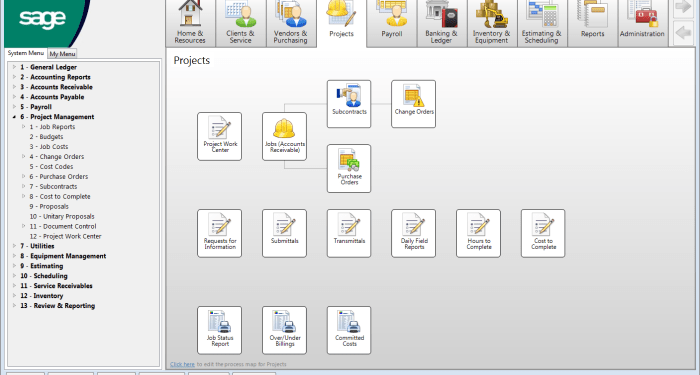Image resolution: width=700 pixels, height=375 pixels.
Task: Open the Job Status Report icon
Action: (220, 330)
